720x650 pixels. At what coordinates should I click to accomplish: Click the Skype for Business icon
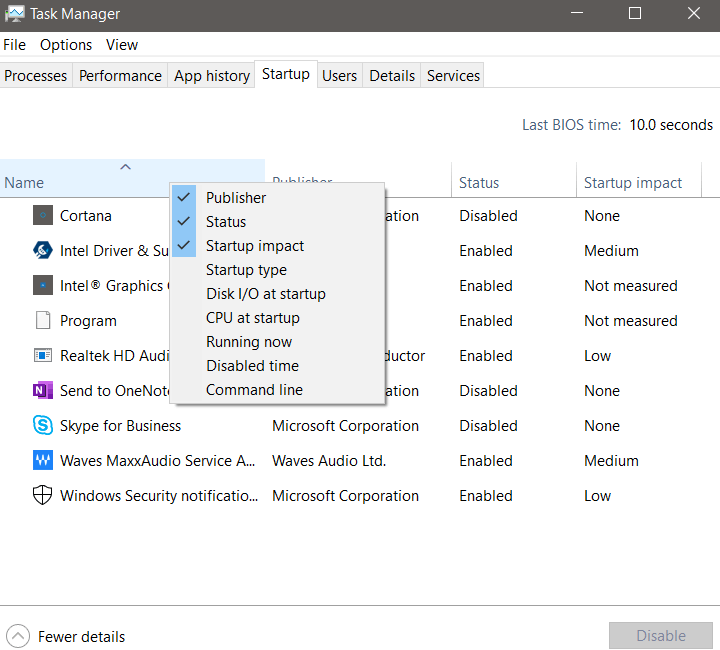tap(43, 425)
